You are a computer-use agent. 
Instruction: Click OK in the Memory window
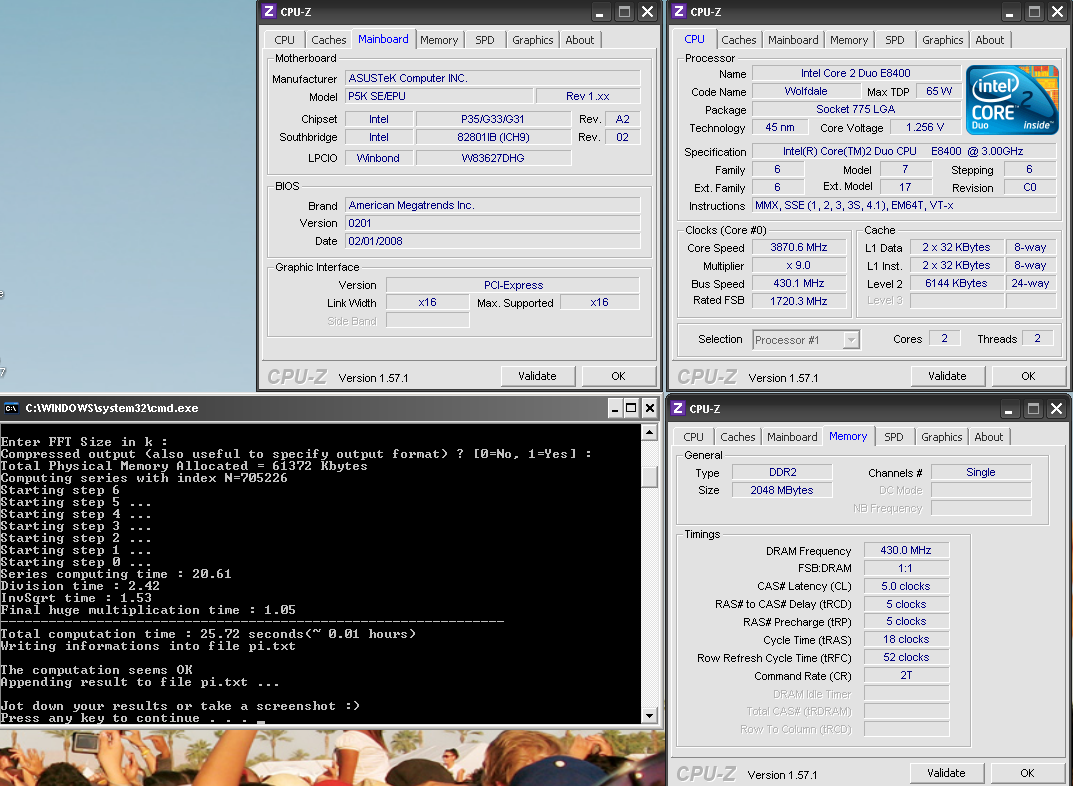pos(1026,773)
